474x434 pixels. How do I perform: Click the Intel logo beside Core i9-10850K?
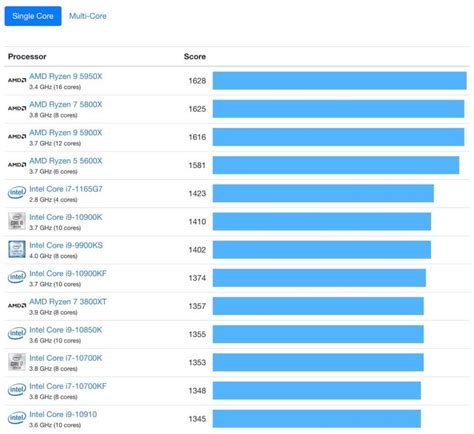17,333
